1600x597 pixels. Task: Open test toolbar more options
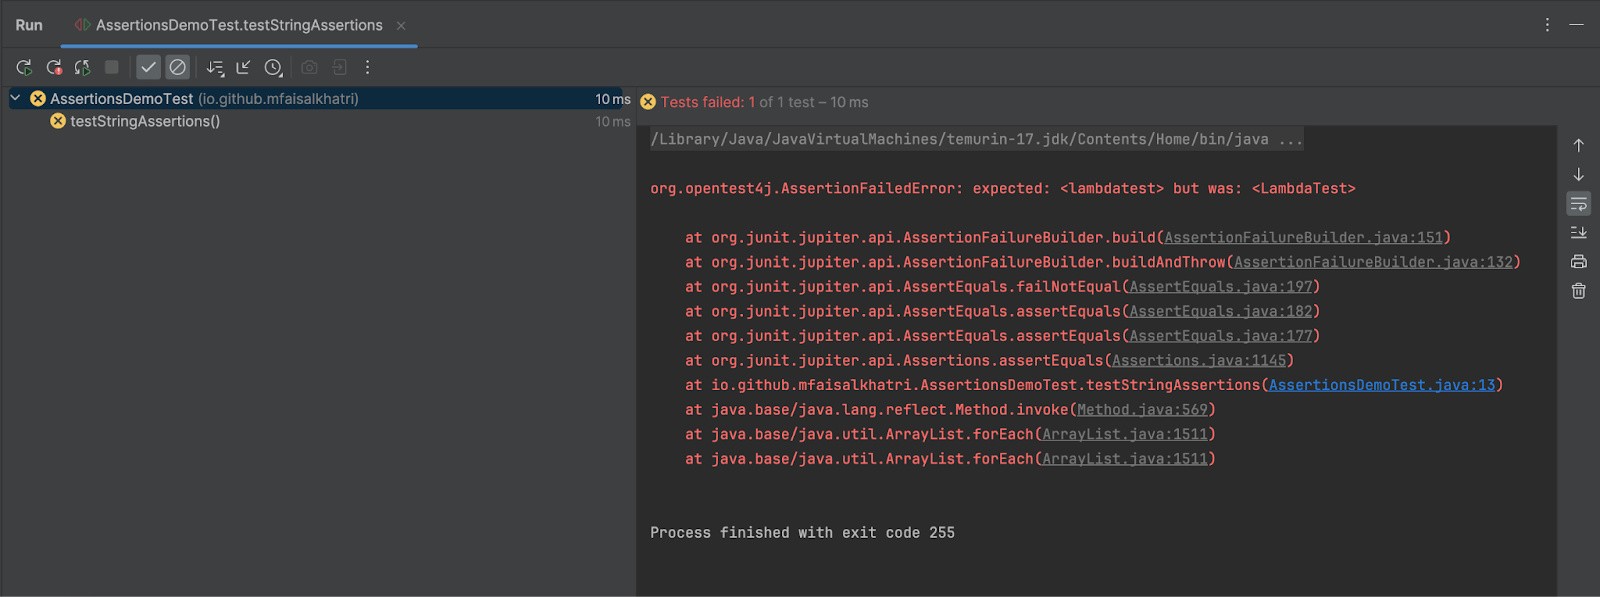(367, 67)
